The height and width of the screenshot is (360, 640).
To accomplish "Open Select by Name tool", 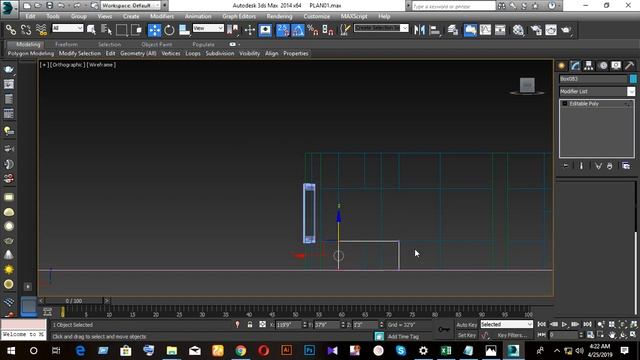I will [106, 30].
